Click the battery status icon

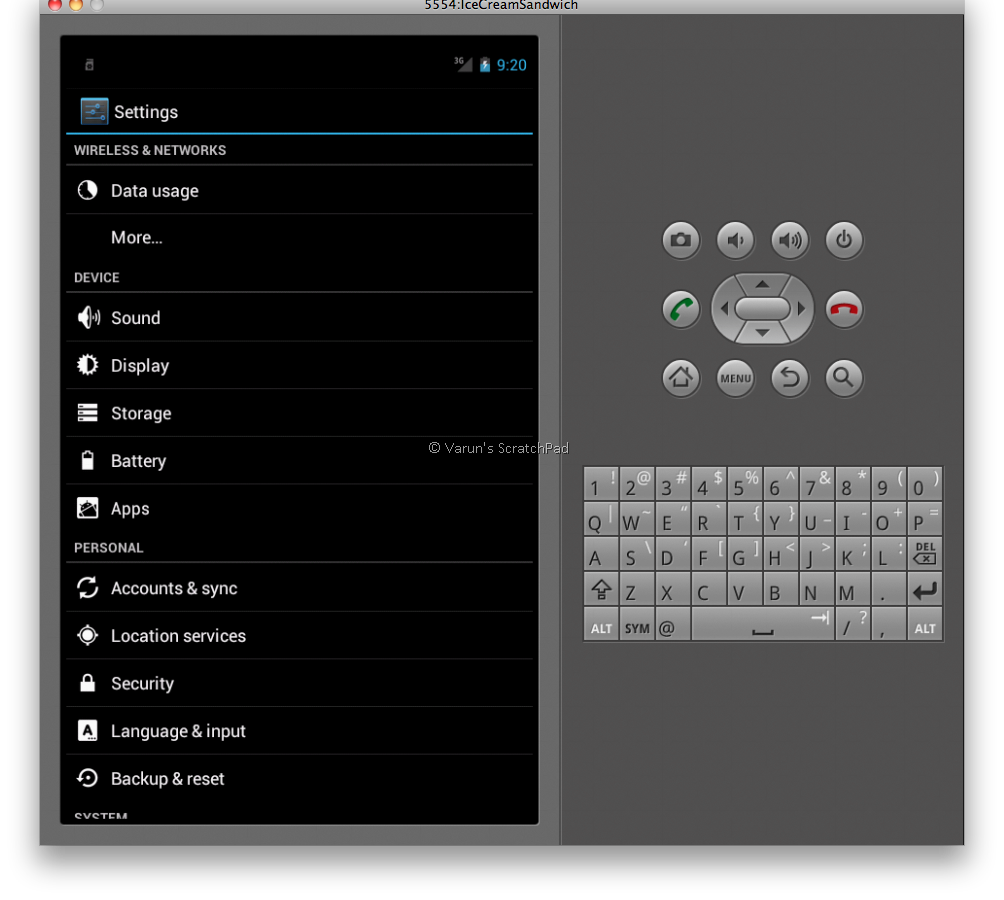coord(485,65)
